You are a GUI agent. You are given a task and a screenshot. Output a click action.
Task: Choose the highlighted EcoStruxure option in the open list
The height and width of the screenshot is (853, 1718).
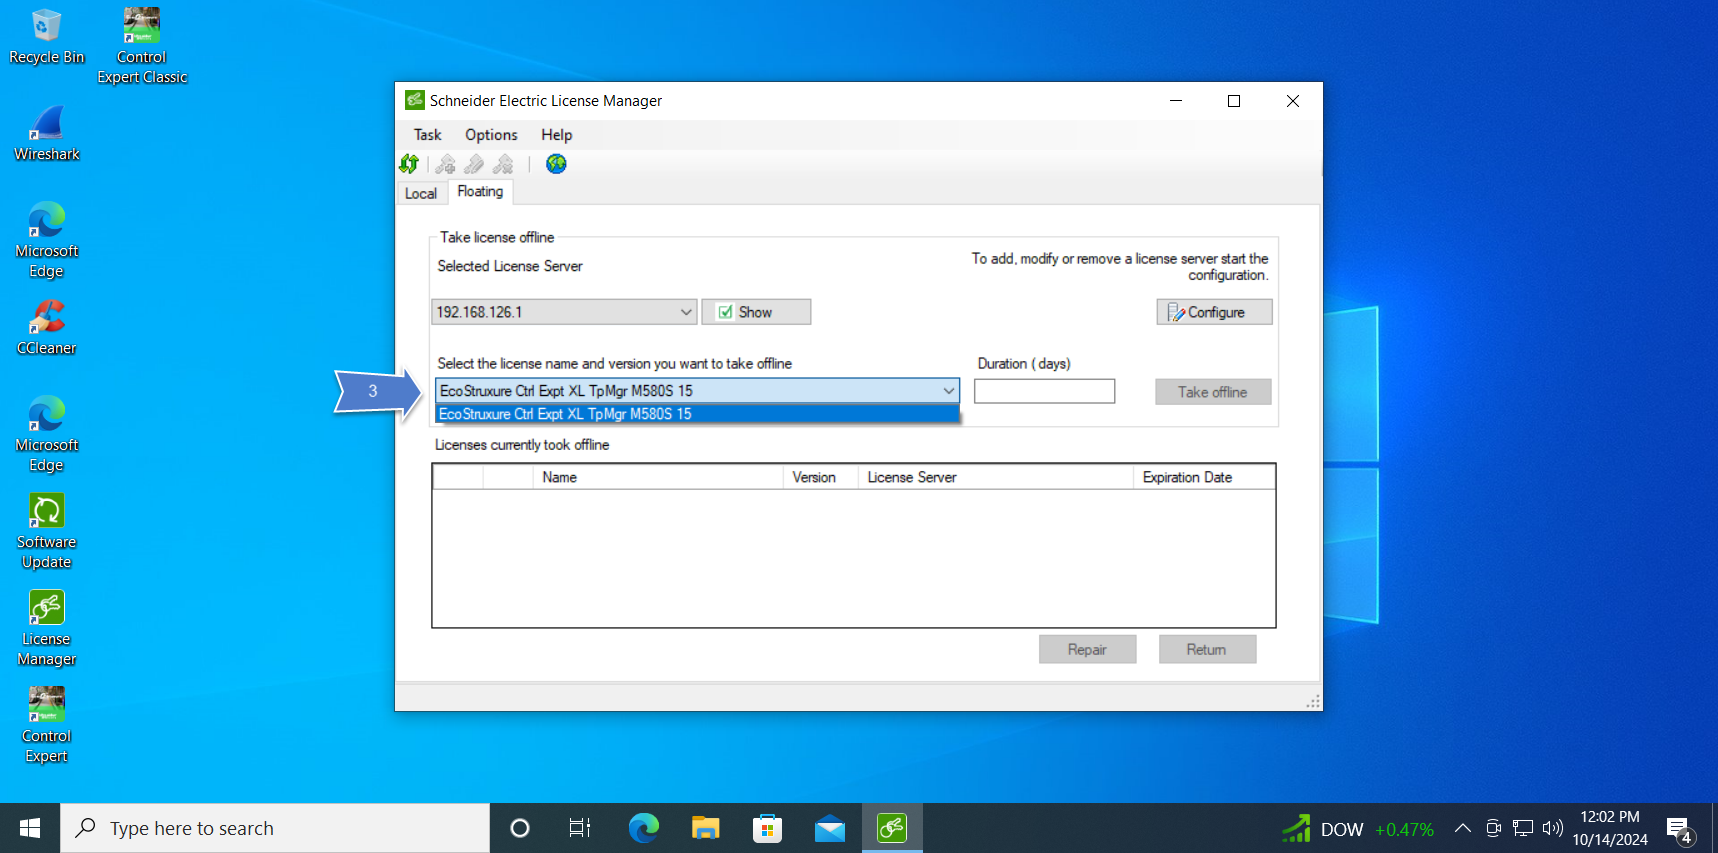[697, 414]
